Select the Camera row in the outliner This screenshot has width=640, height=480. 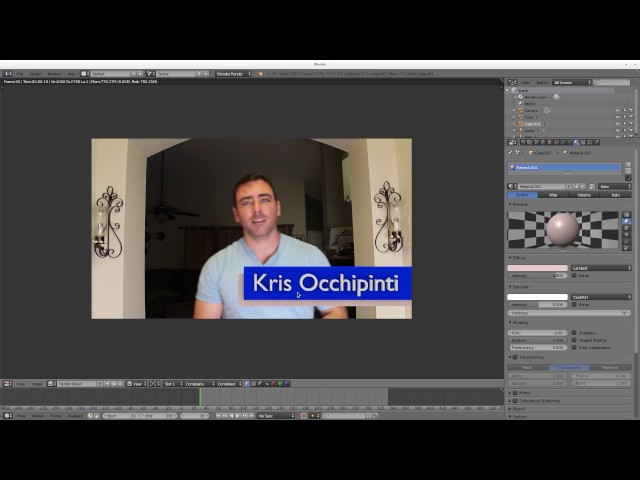tap(531, 111)
